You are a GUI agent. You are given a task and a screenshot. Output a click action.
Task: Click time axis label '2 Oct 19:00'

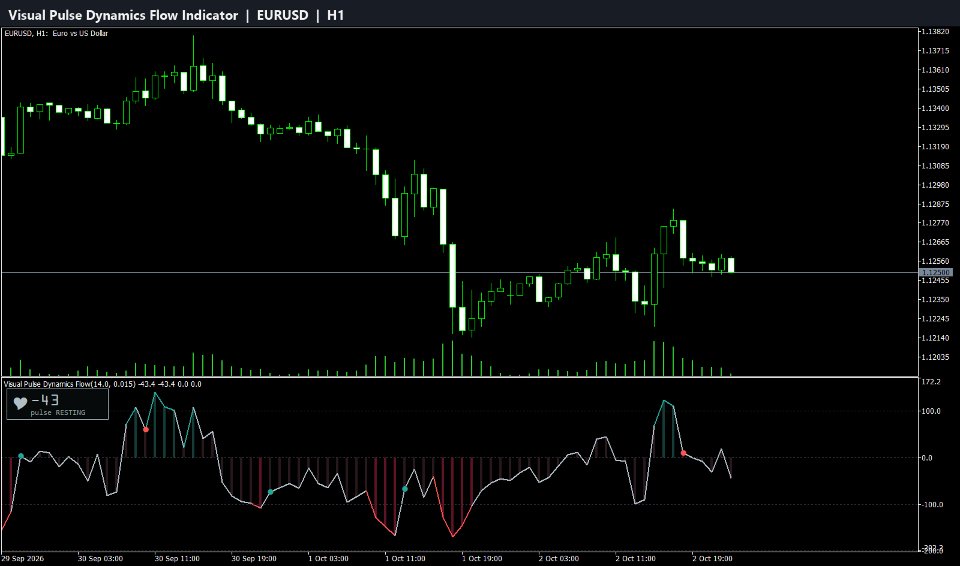pos(712,559)
